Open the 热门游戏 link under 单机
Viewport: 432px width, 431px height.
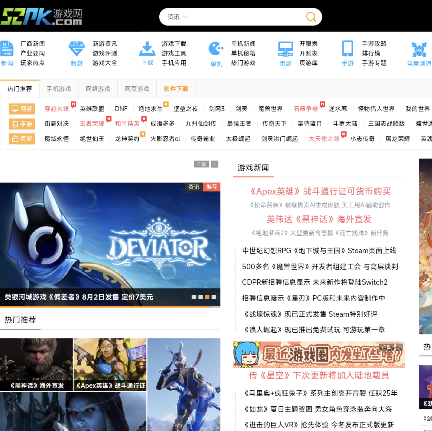[x=243, y=63]
